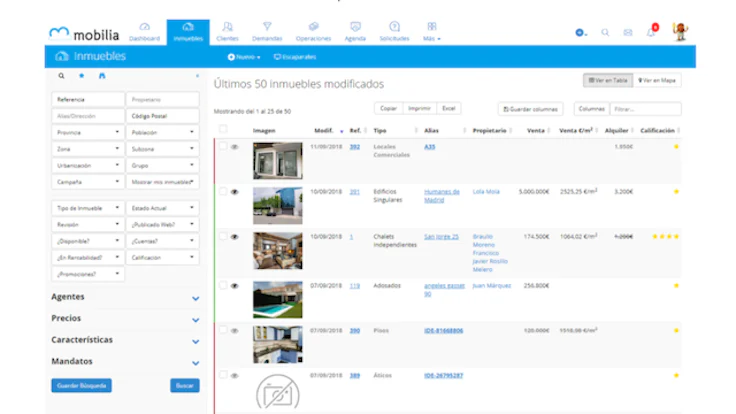Open the Operaciones section
Image resolution: width=736 pixels, height=414 pixels.
tap(313, 32)
